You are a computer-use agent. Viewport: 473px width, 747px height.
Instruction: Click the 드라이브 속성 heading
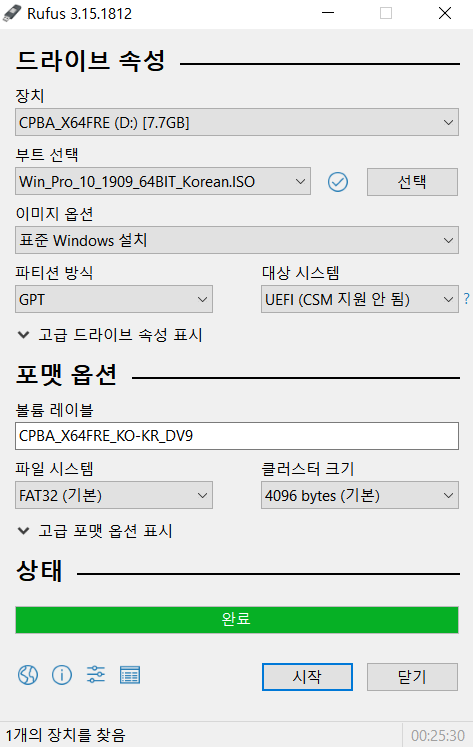[x=91, y=61]
